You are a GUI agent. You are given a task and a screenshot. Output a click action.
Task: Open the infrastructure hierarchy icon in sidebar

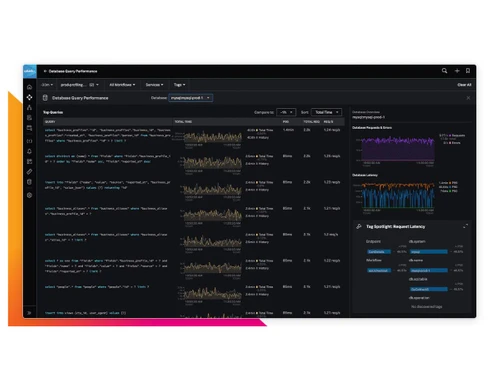[x=29, y=107]
